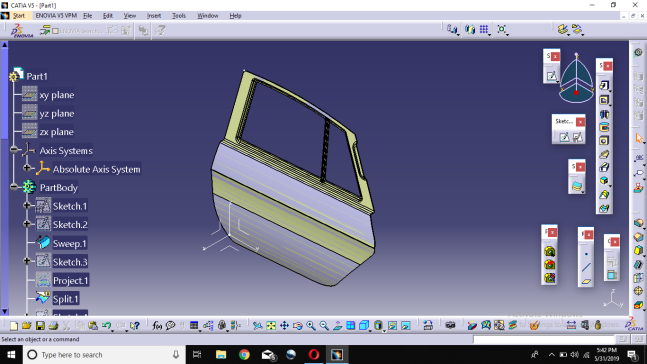Activate Fly Mode plane icon
This screenshot has height=364, width=647.
(257, 326)
